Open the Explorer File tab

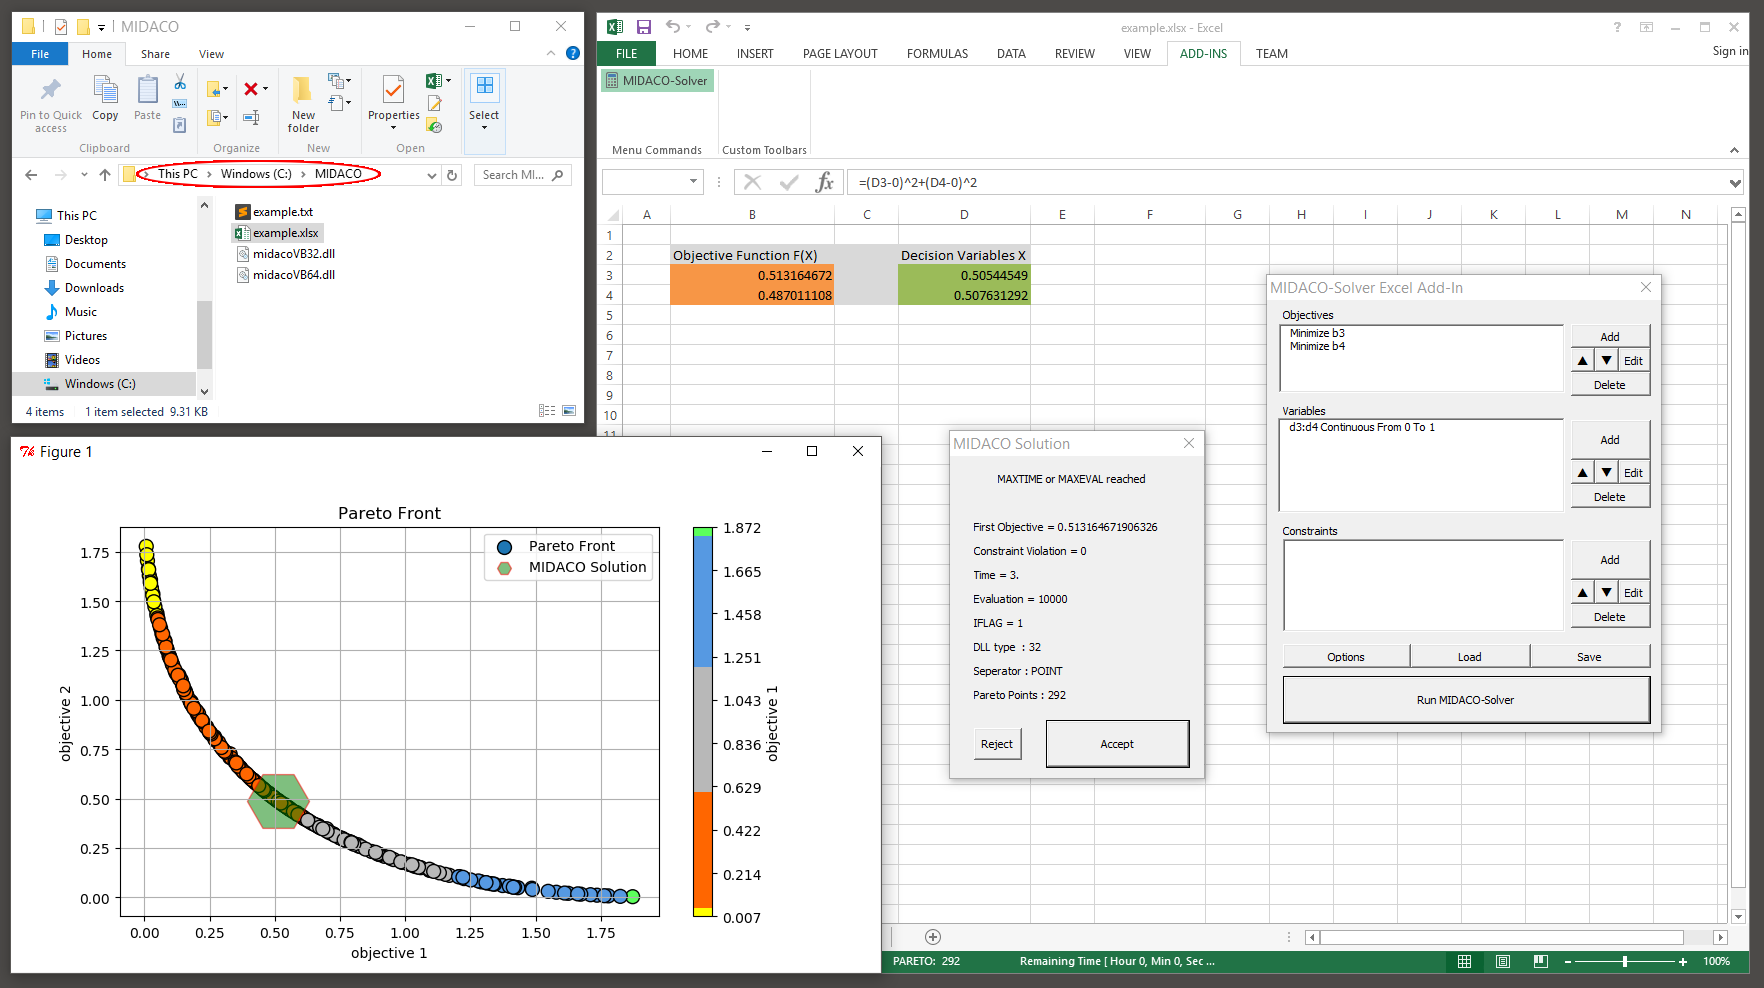click(x=40, y=54)
